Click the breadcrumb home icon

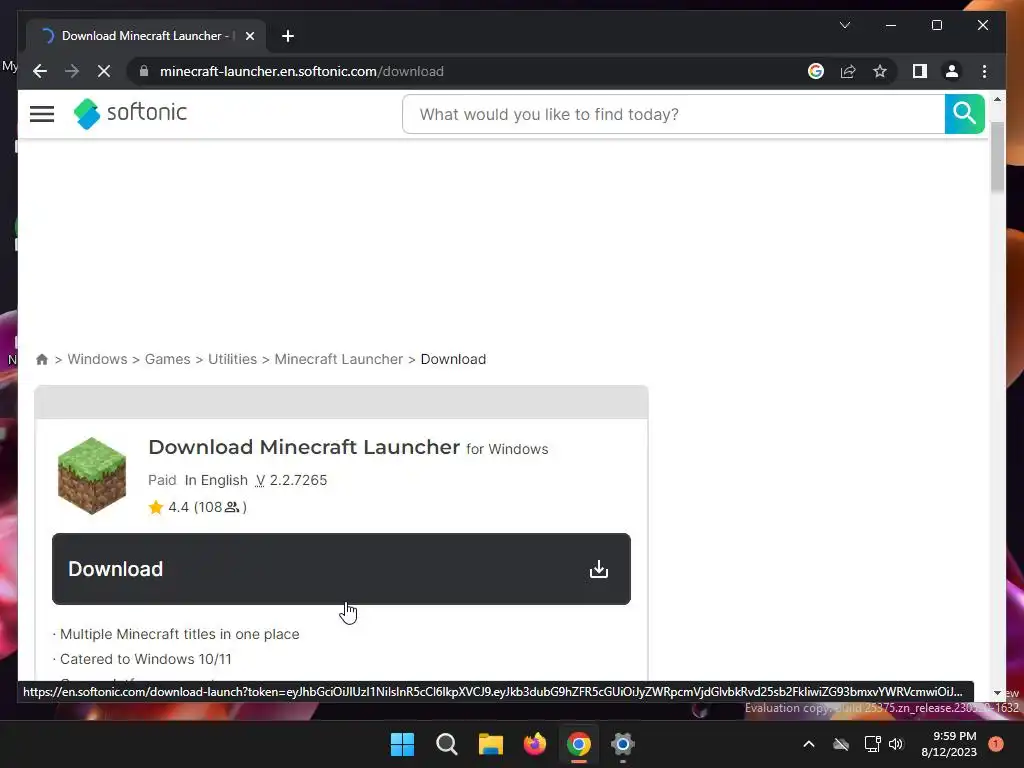pyautogui.click(x=42, y=359)
